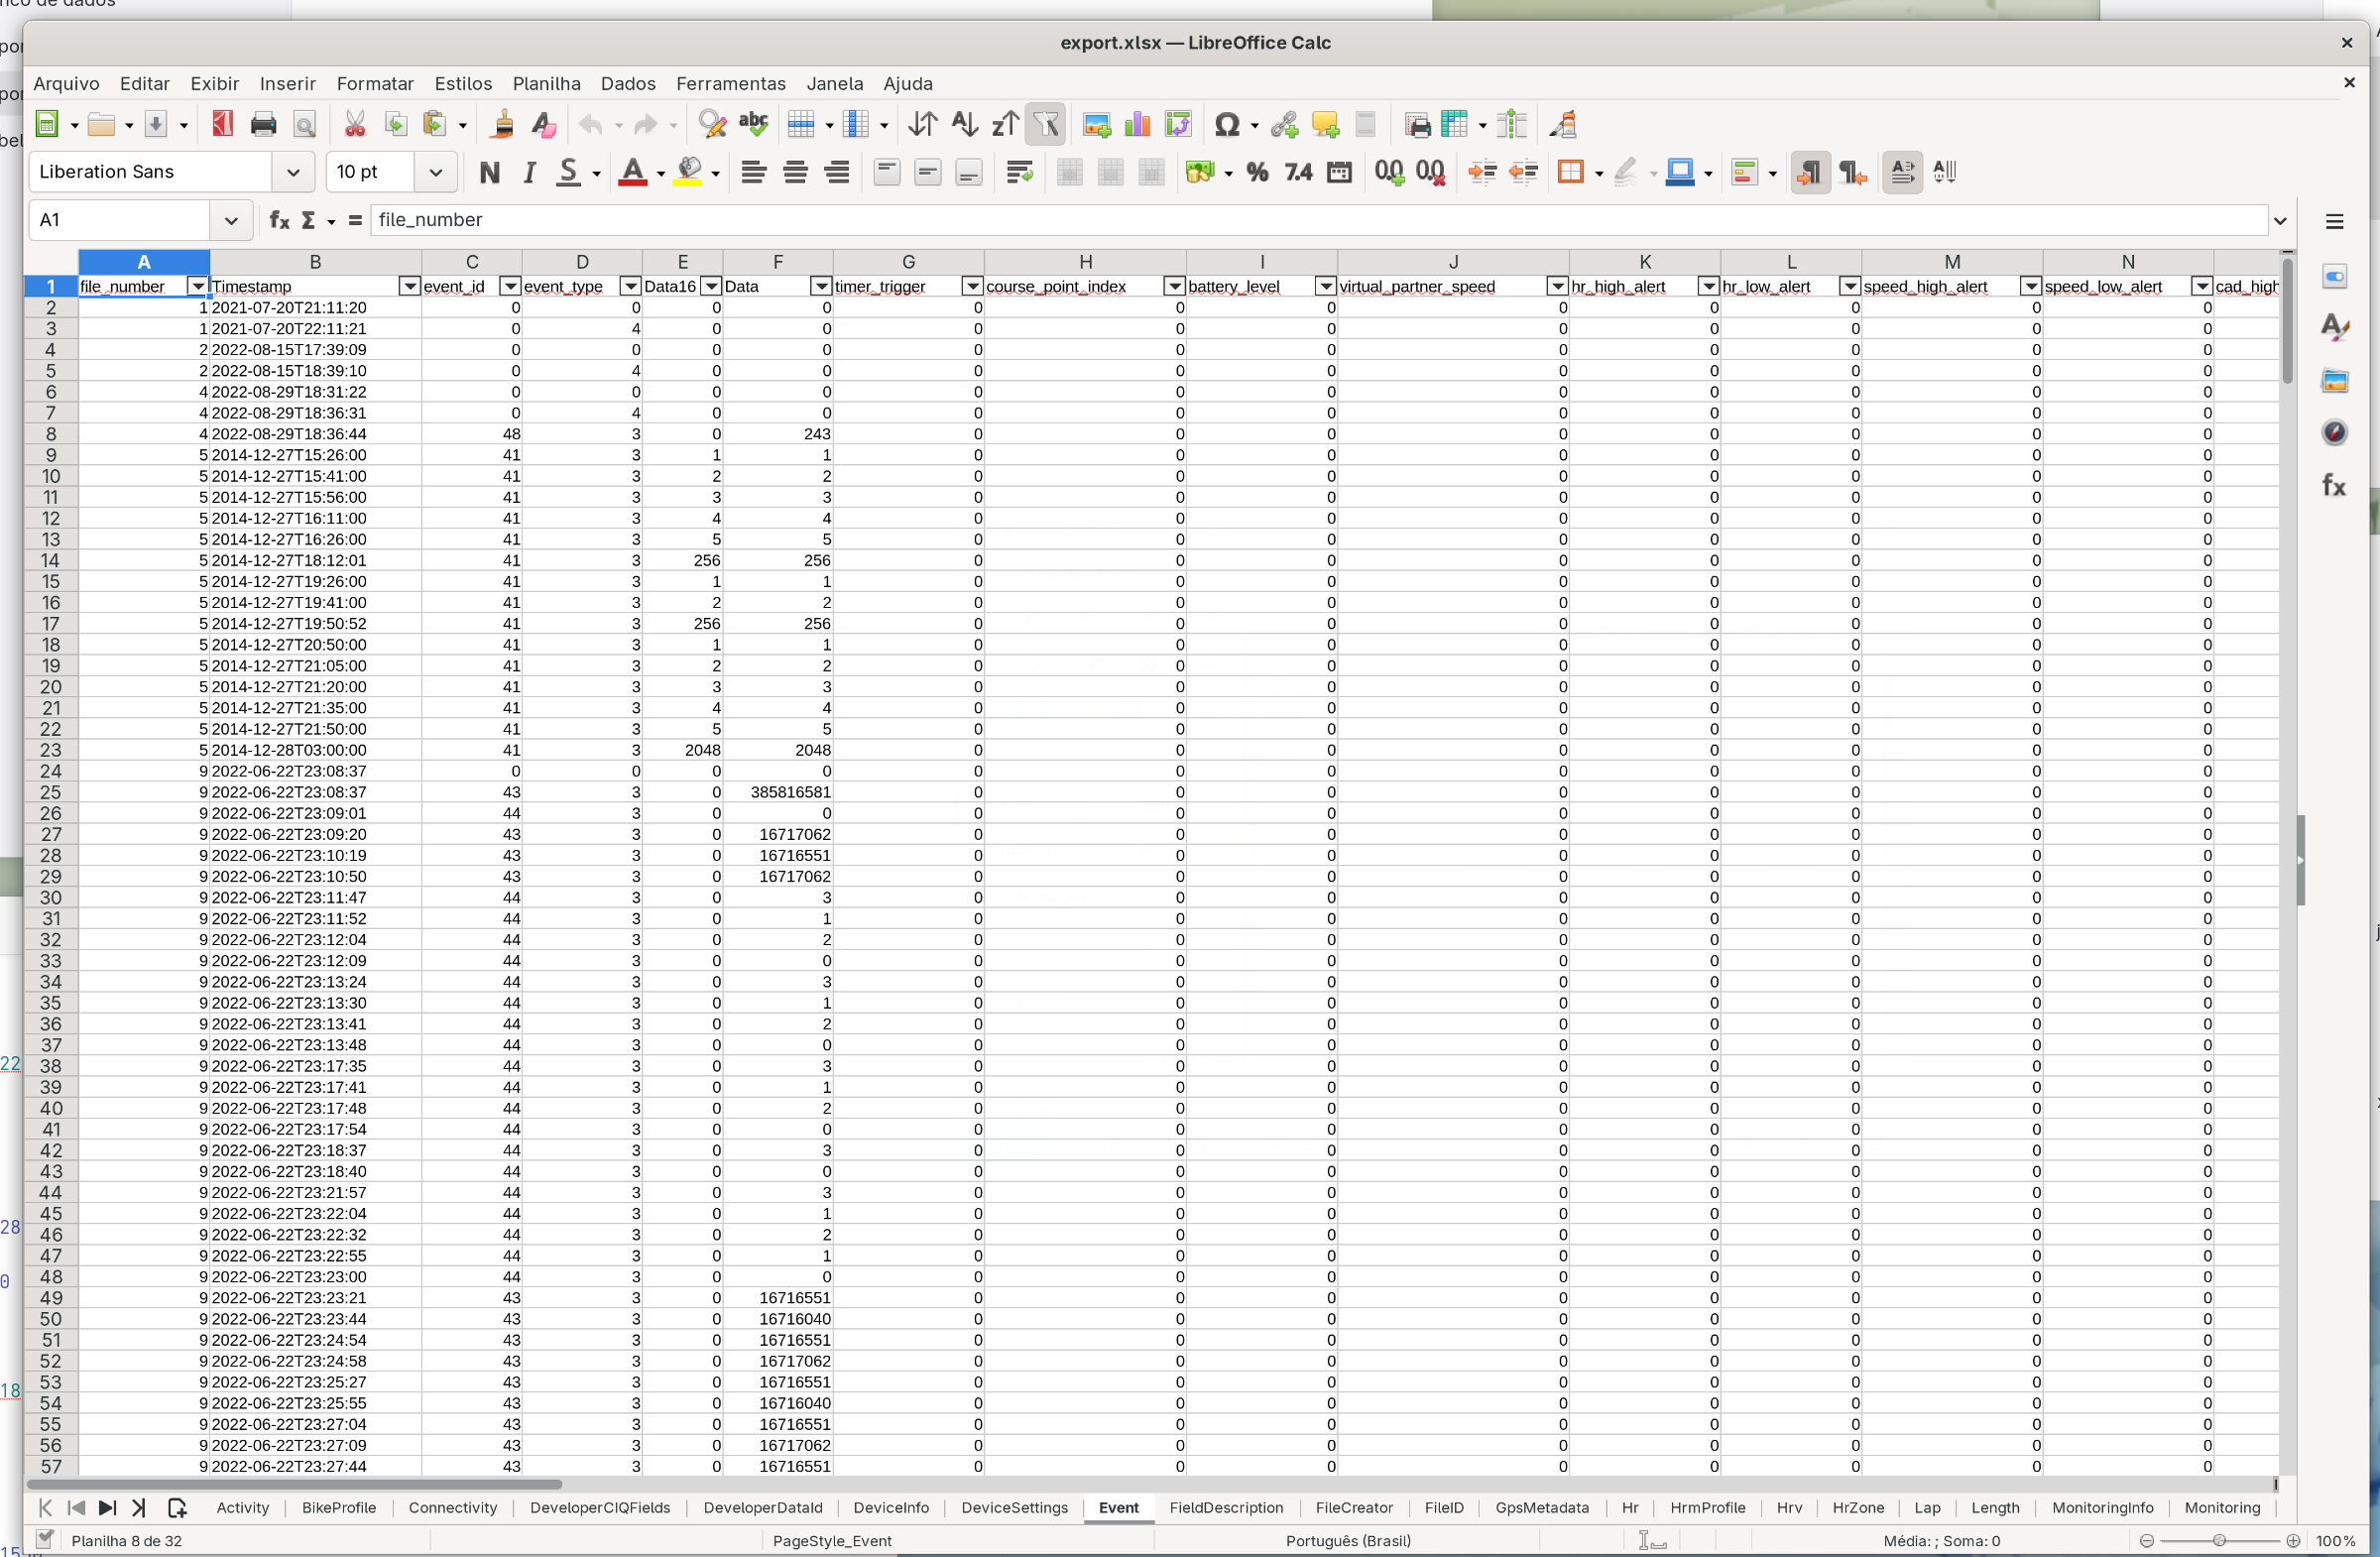Click the Cut scissors icon
The width and height of the screenshot is (2380, 1557).
pos(354,124)
